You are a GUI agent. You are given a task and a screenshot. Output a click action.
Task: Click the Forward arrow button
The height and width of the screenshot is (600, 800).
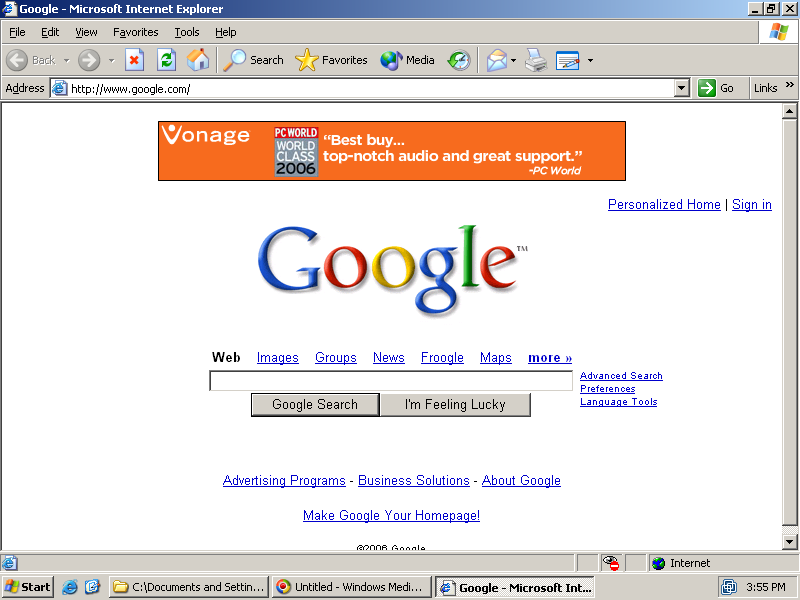pyautogui.click(x=89, y=60)
